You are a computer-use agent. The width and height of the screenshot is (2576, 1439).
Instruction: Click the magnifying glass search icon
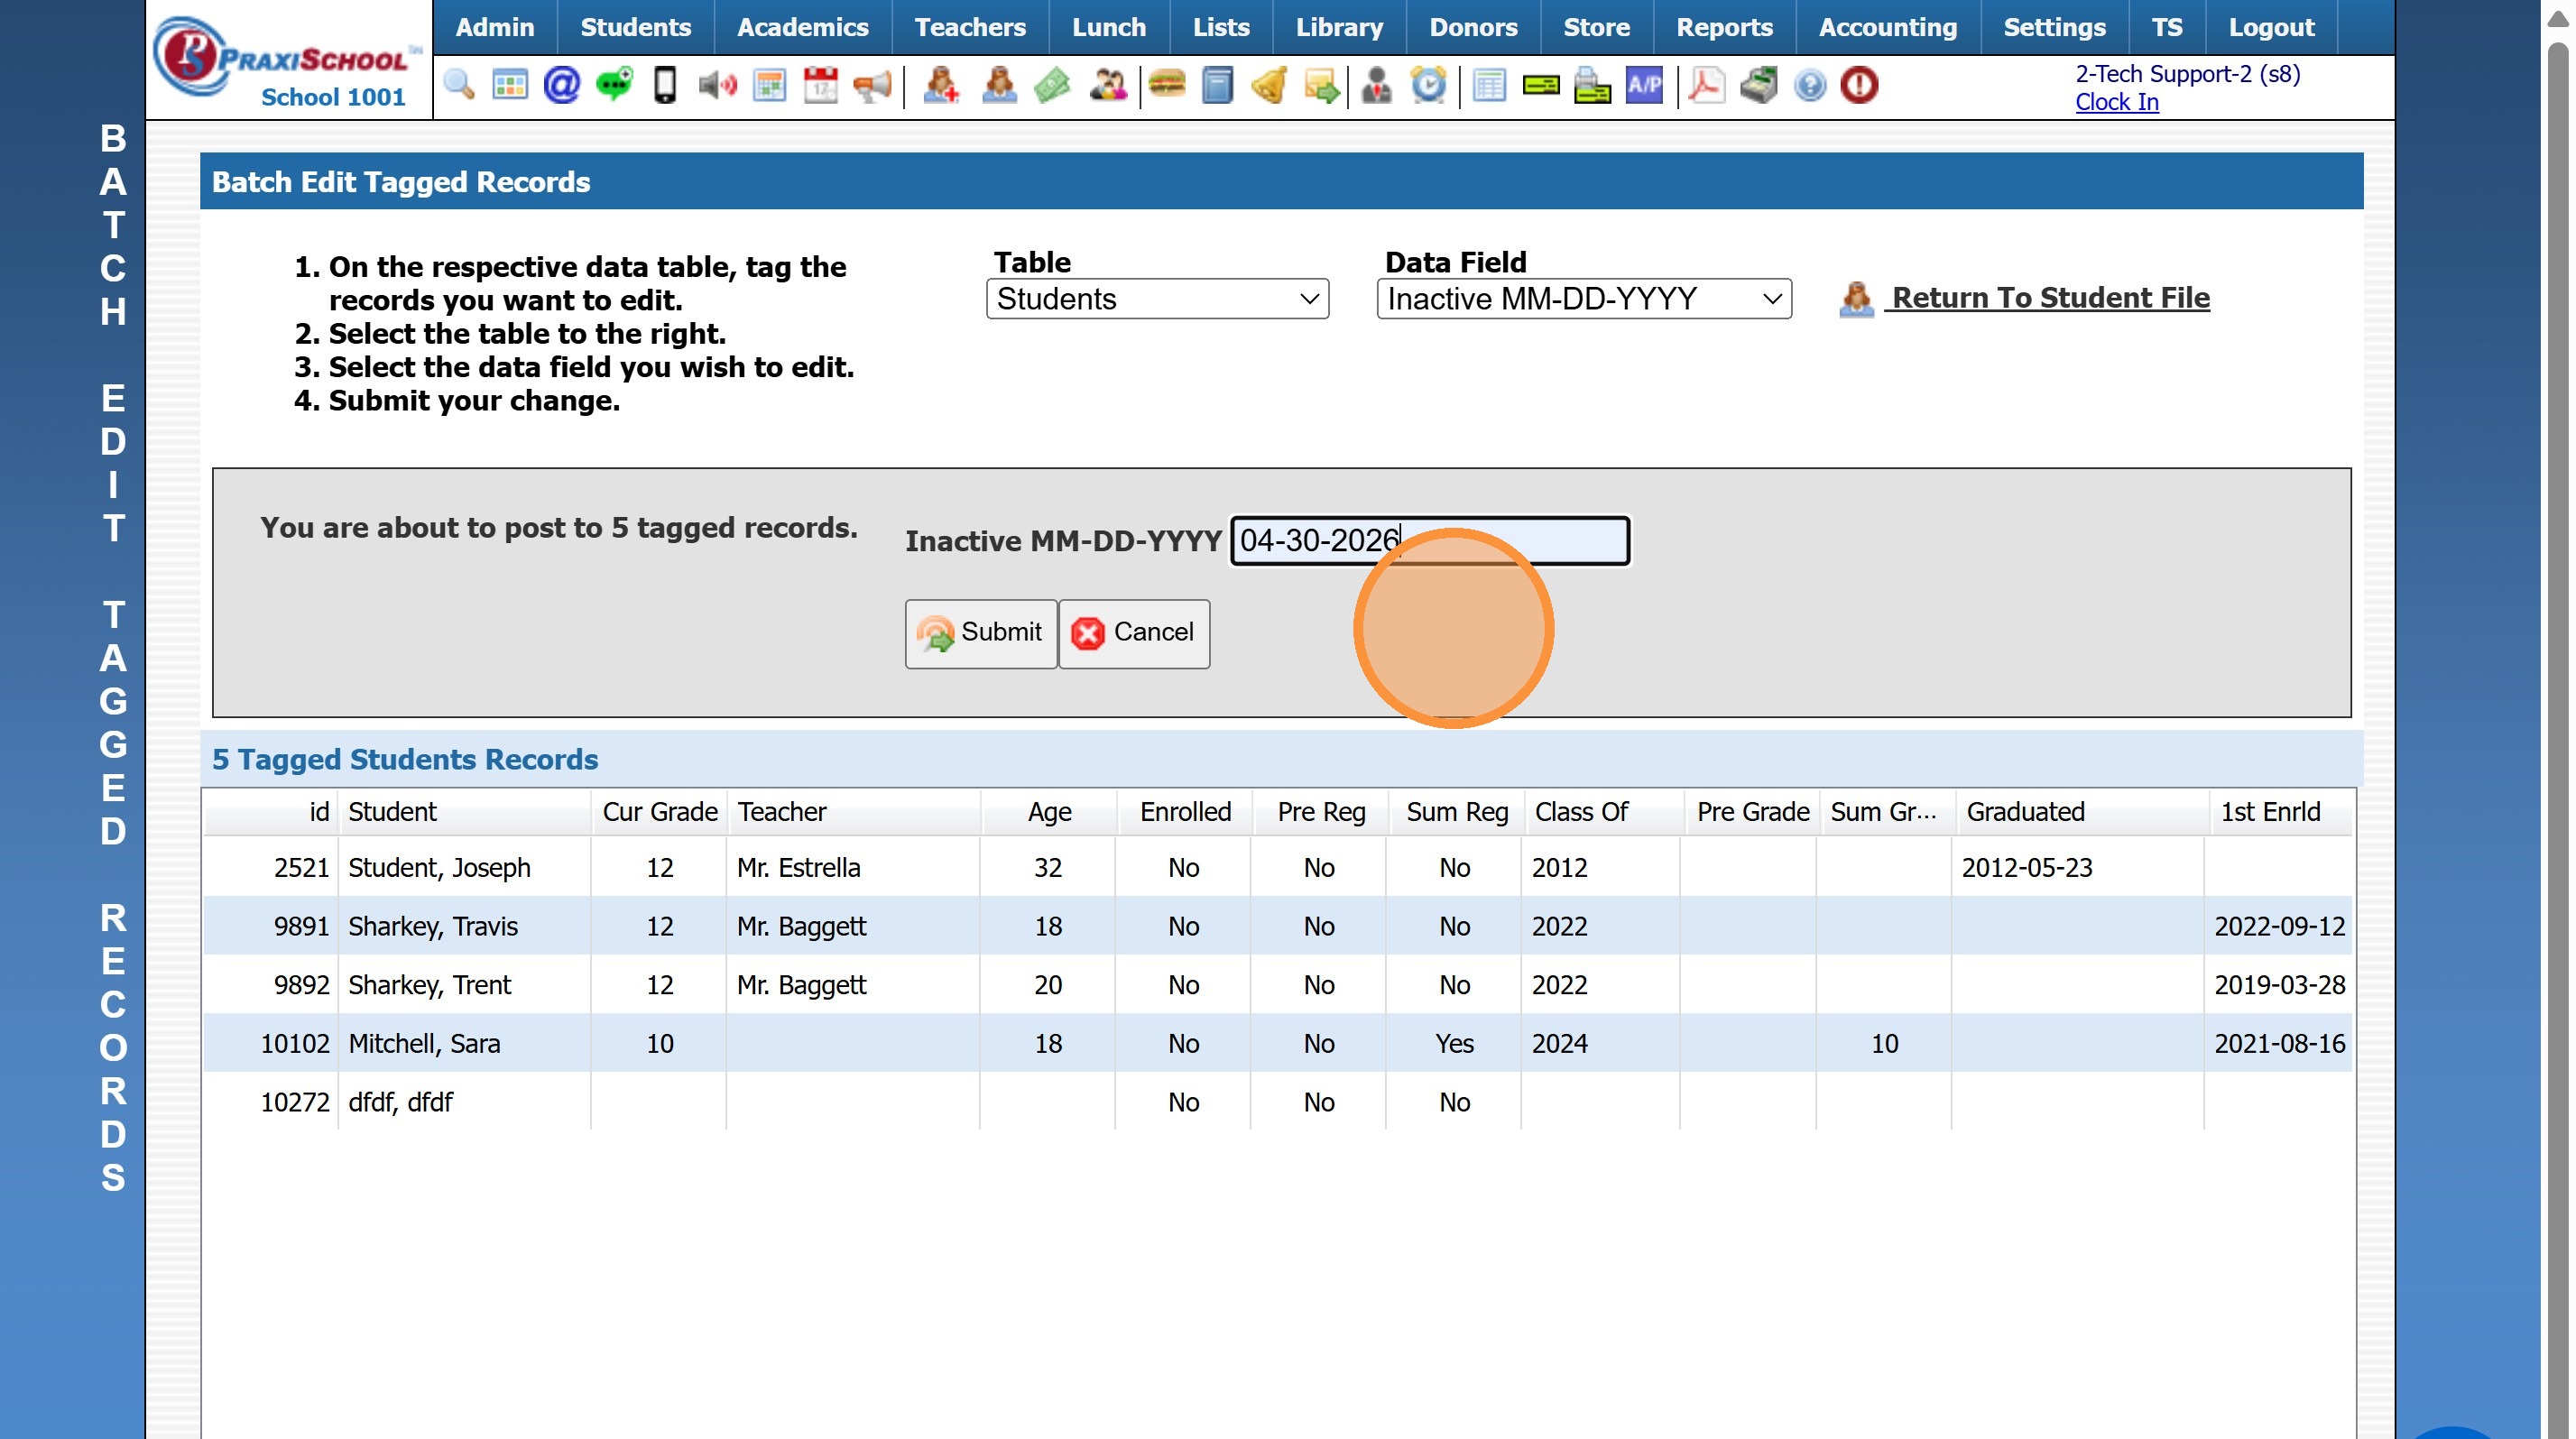pyautogui.click(x=459, y=85)
